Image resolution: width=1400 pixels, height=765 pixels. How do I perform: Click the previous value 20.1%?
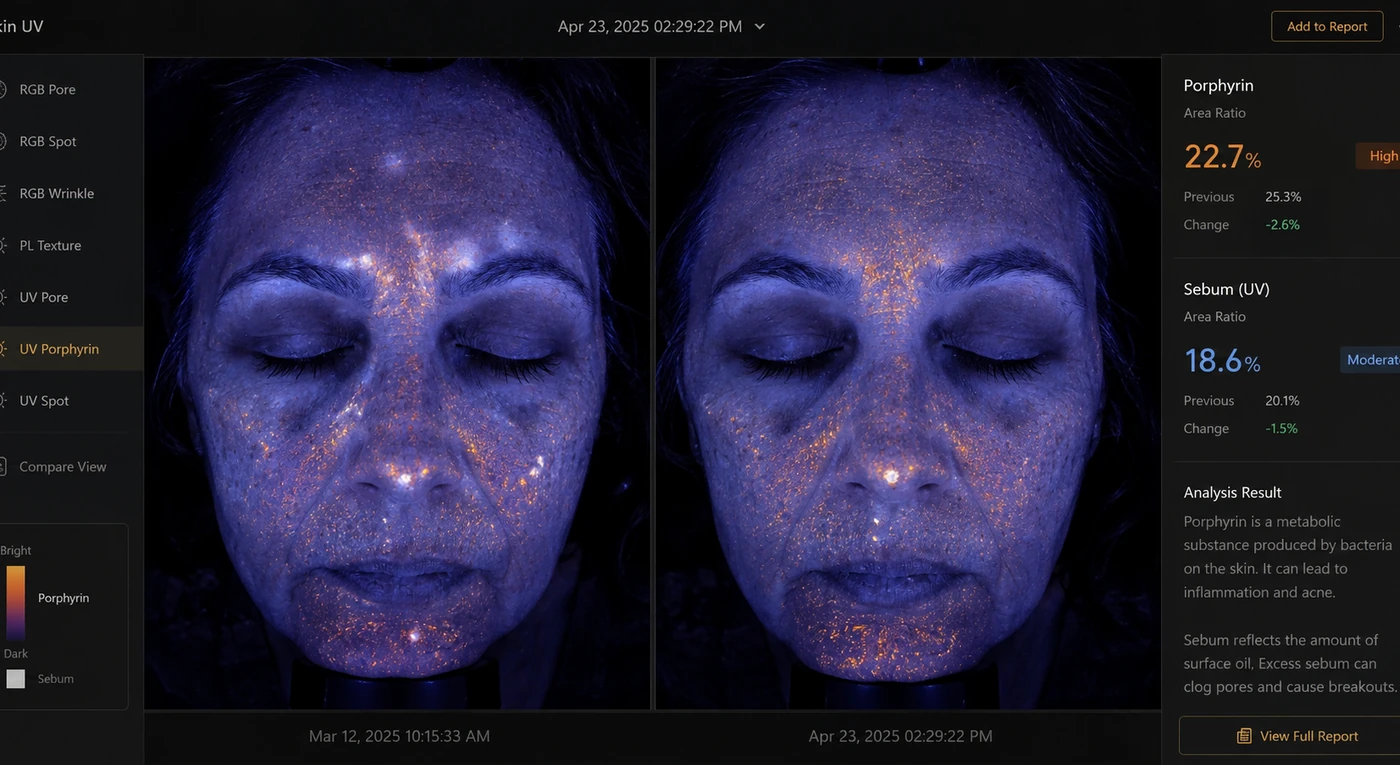[x=1282, y=401]
